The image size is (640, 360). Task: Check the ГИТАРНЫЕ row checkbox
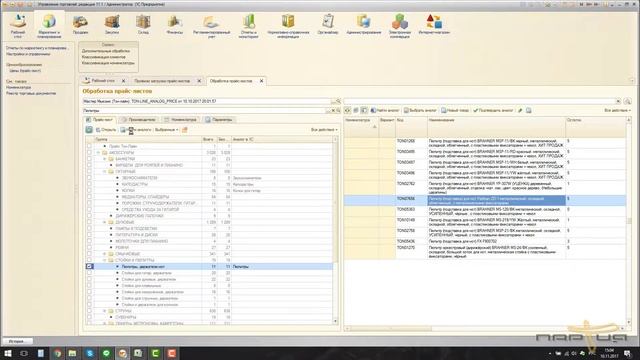pyautogui.click(x=89, y=171)
